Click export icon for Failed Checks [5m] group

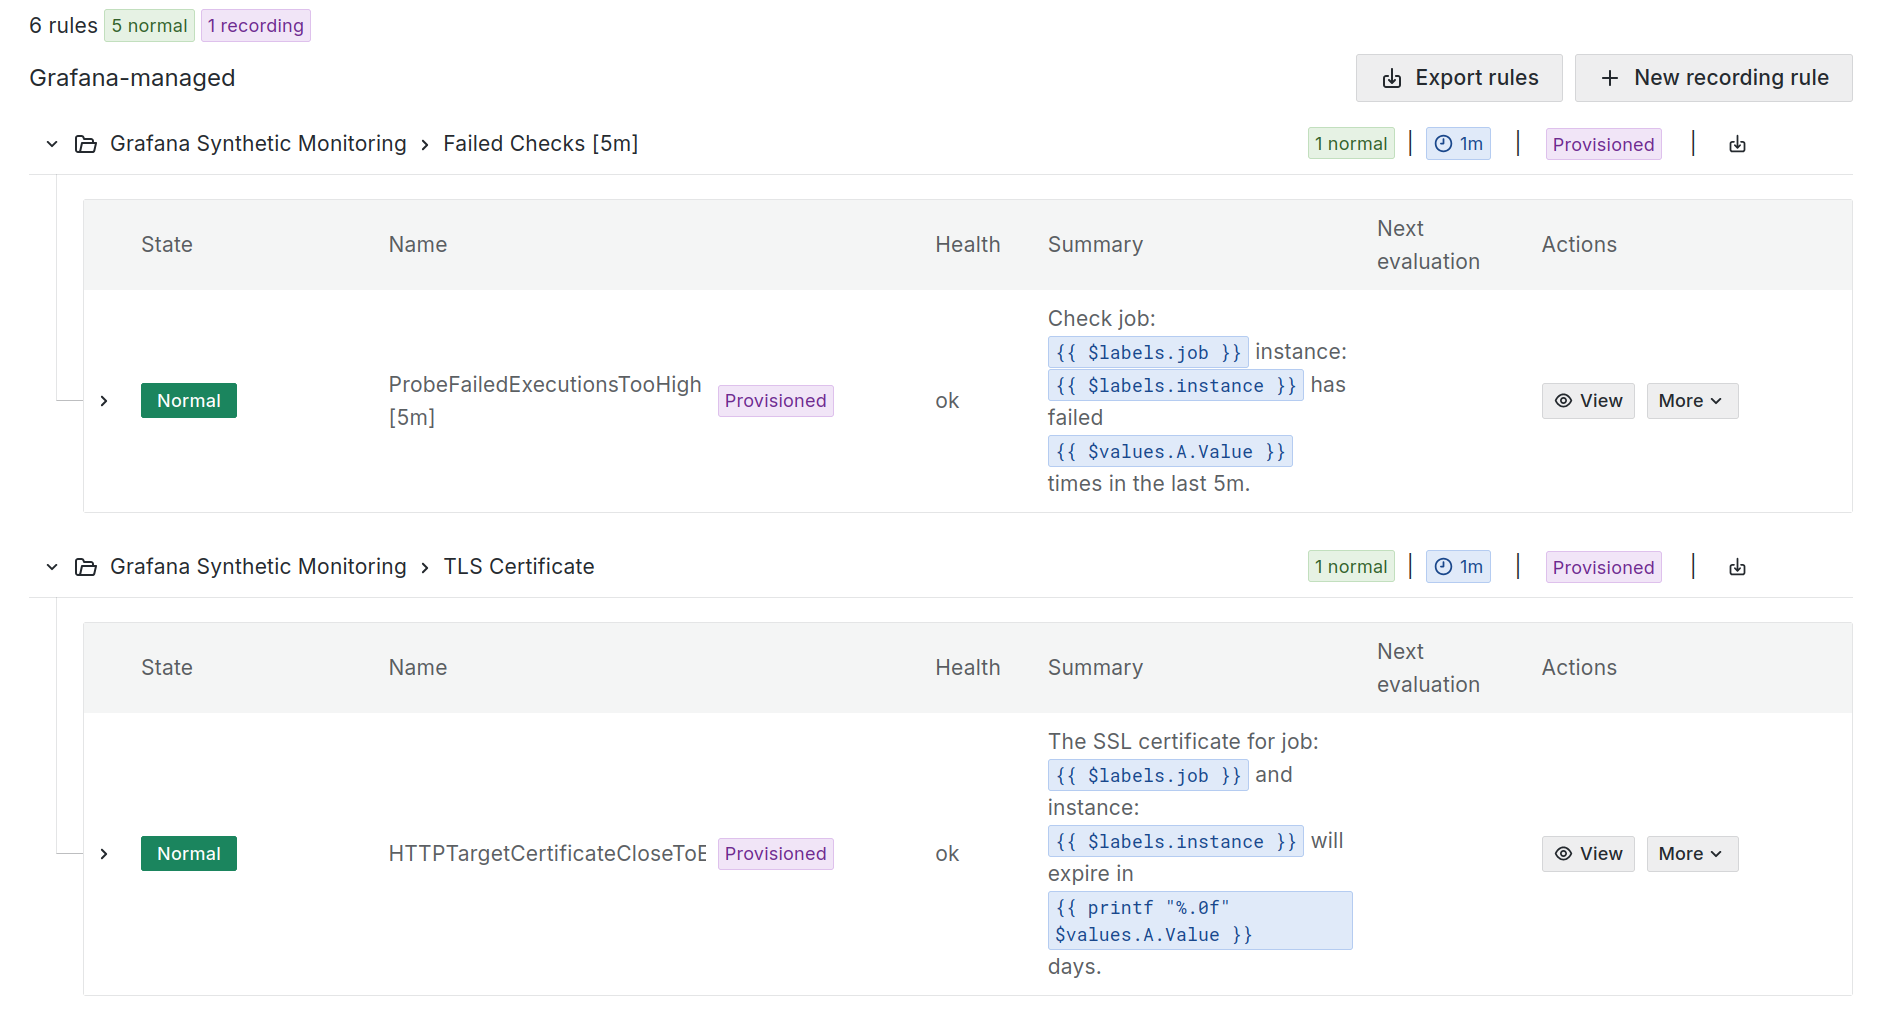1737,144
